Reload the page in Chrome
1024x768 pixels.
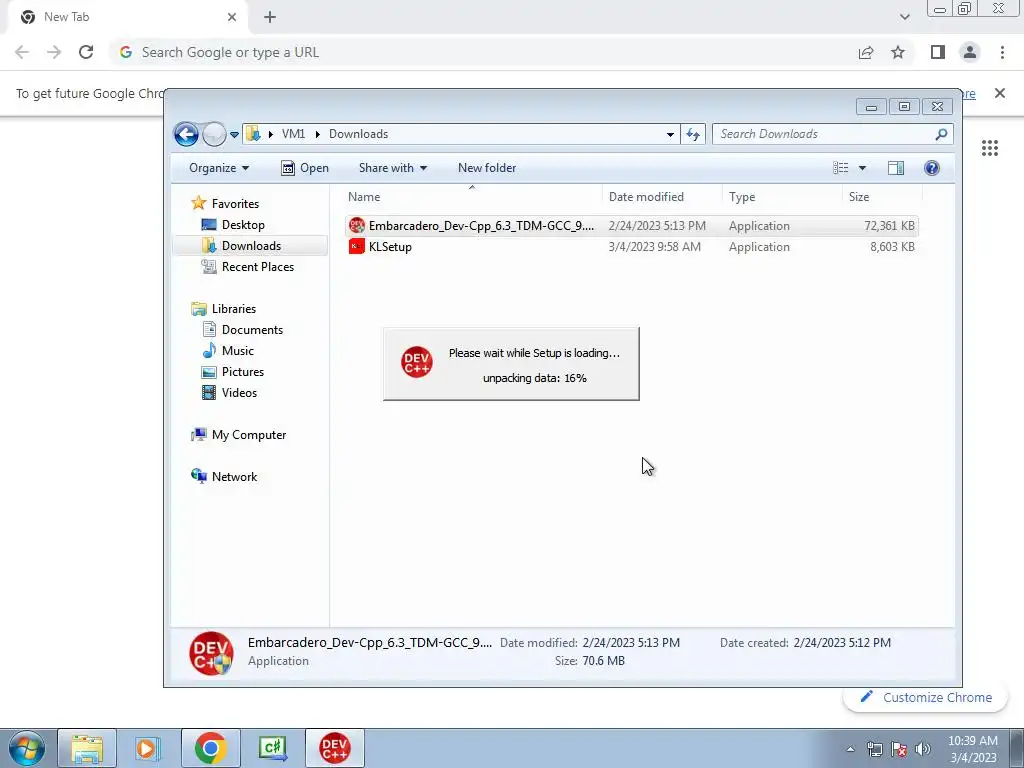[86, 52]
